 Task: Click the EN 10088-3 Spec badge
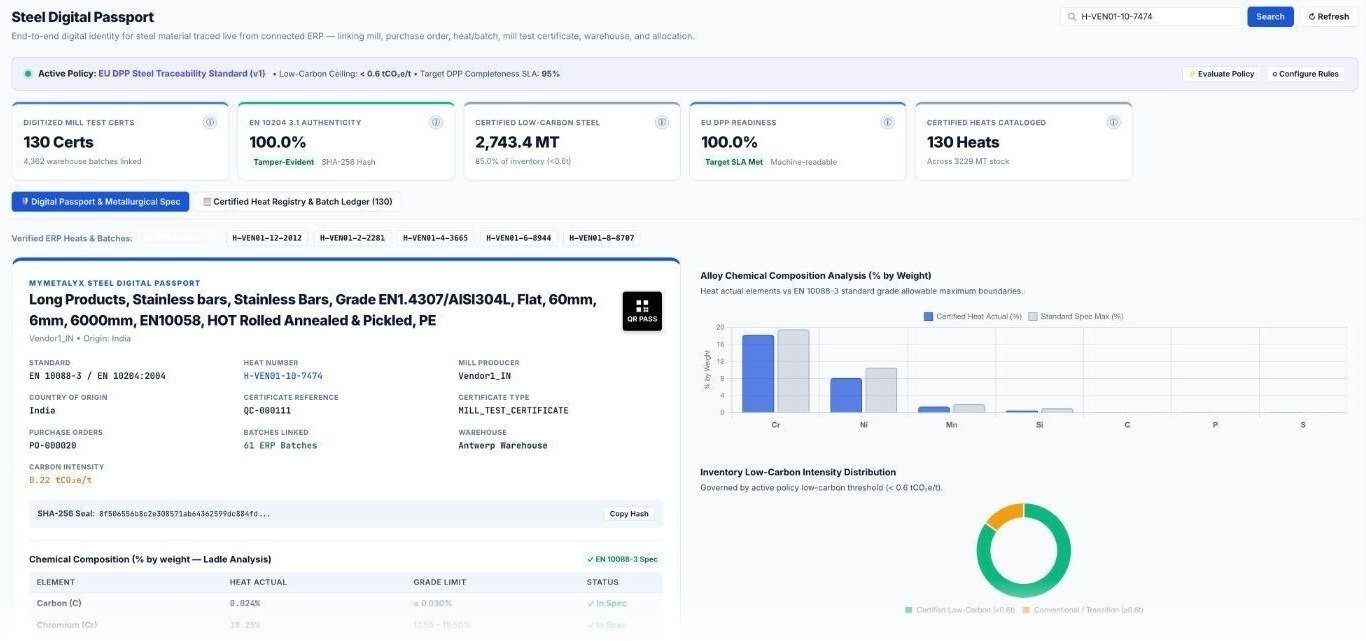tap(622, 559)
